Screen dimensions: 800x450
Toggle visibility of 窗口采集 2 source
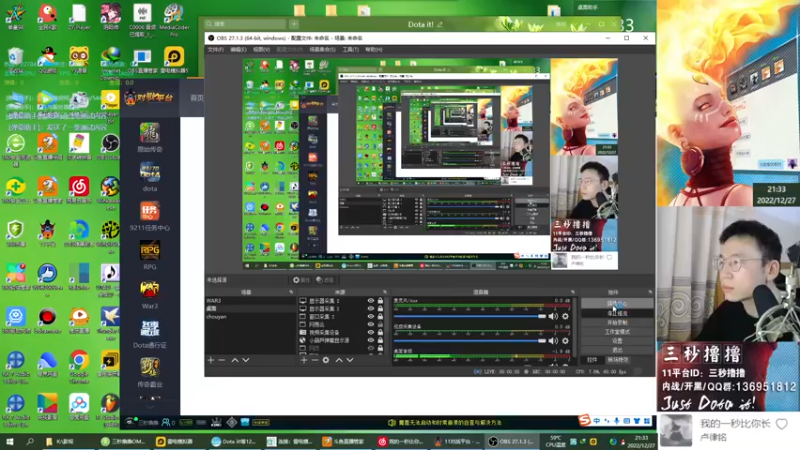(x=371, y=316)
